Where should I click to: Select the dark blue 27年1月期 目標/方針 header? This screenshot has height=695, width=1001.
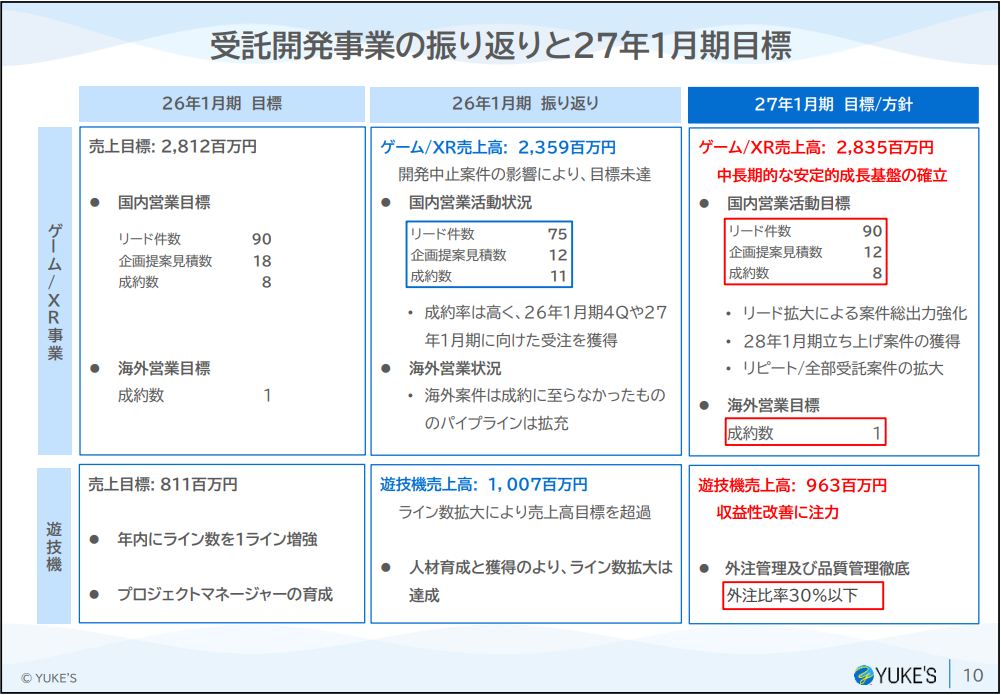(832, 104)
